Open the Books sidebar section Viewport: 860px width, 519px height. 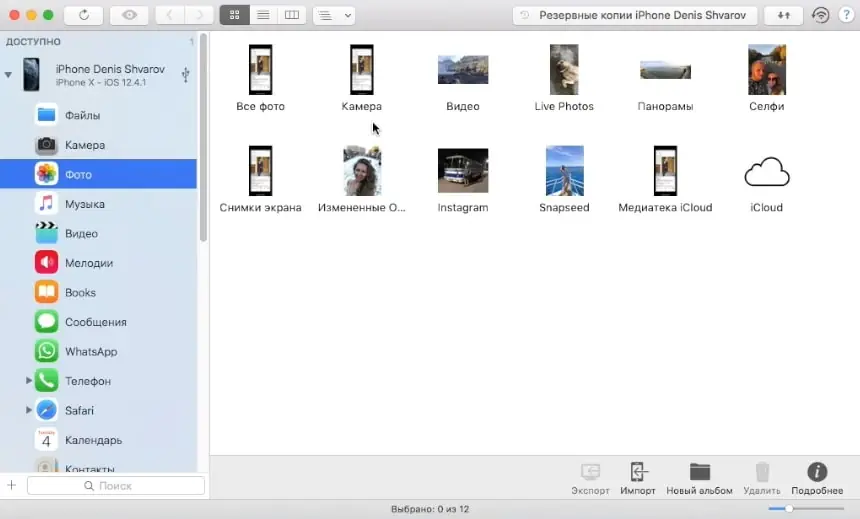pyautogui.click(x=99, y=292)
